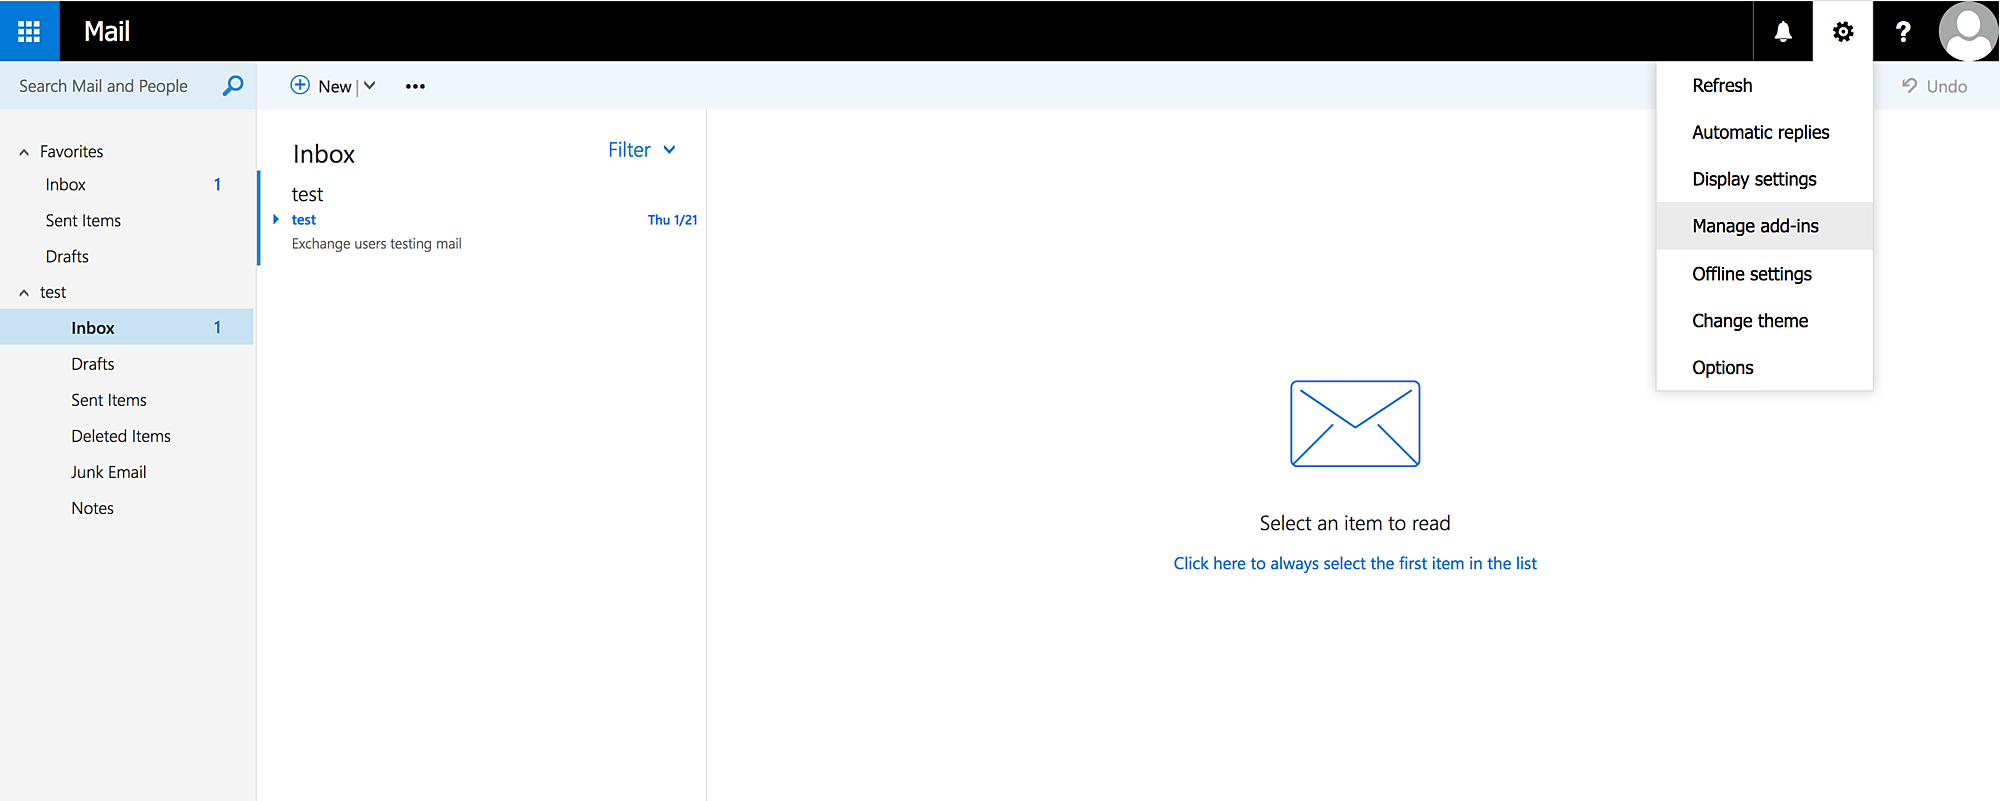Close the settings gear menu
The height and width of the screenshot is (801, 2000).
tap(1843, 32)
